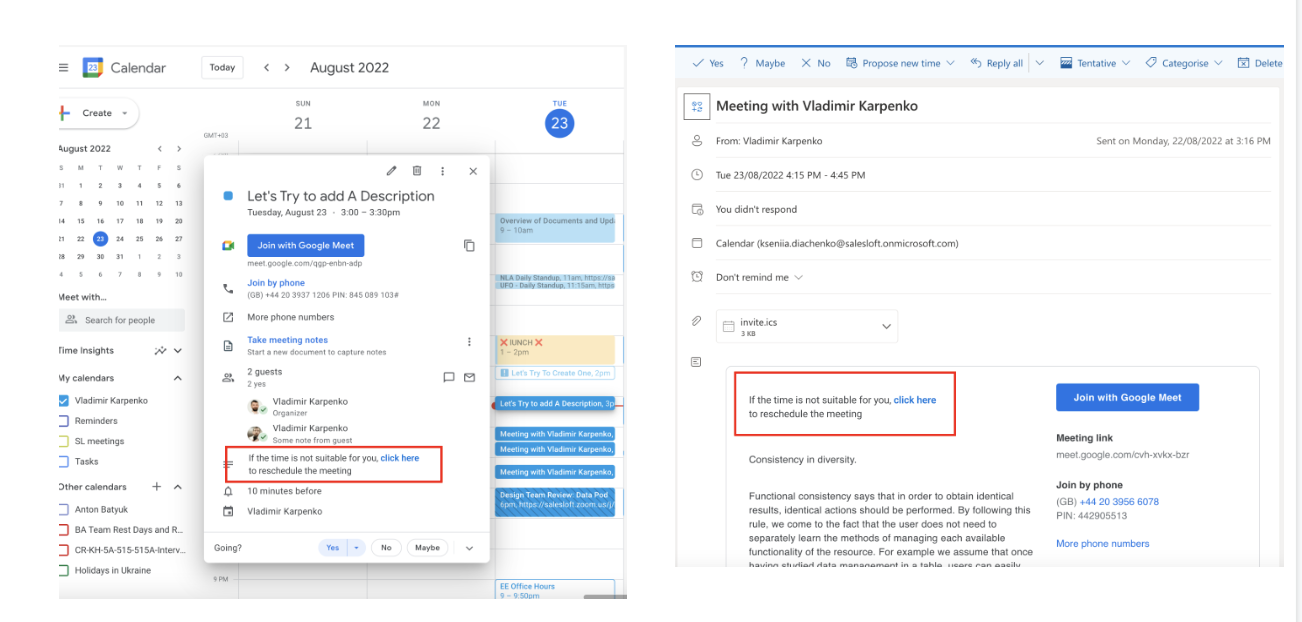Copy the Google Meet joining info
Viewport: 1302px width, 622px height.
tap(469, 245)
